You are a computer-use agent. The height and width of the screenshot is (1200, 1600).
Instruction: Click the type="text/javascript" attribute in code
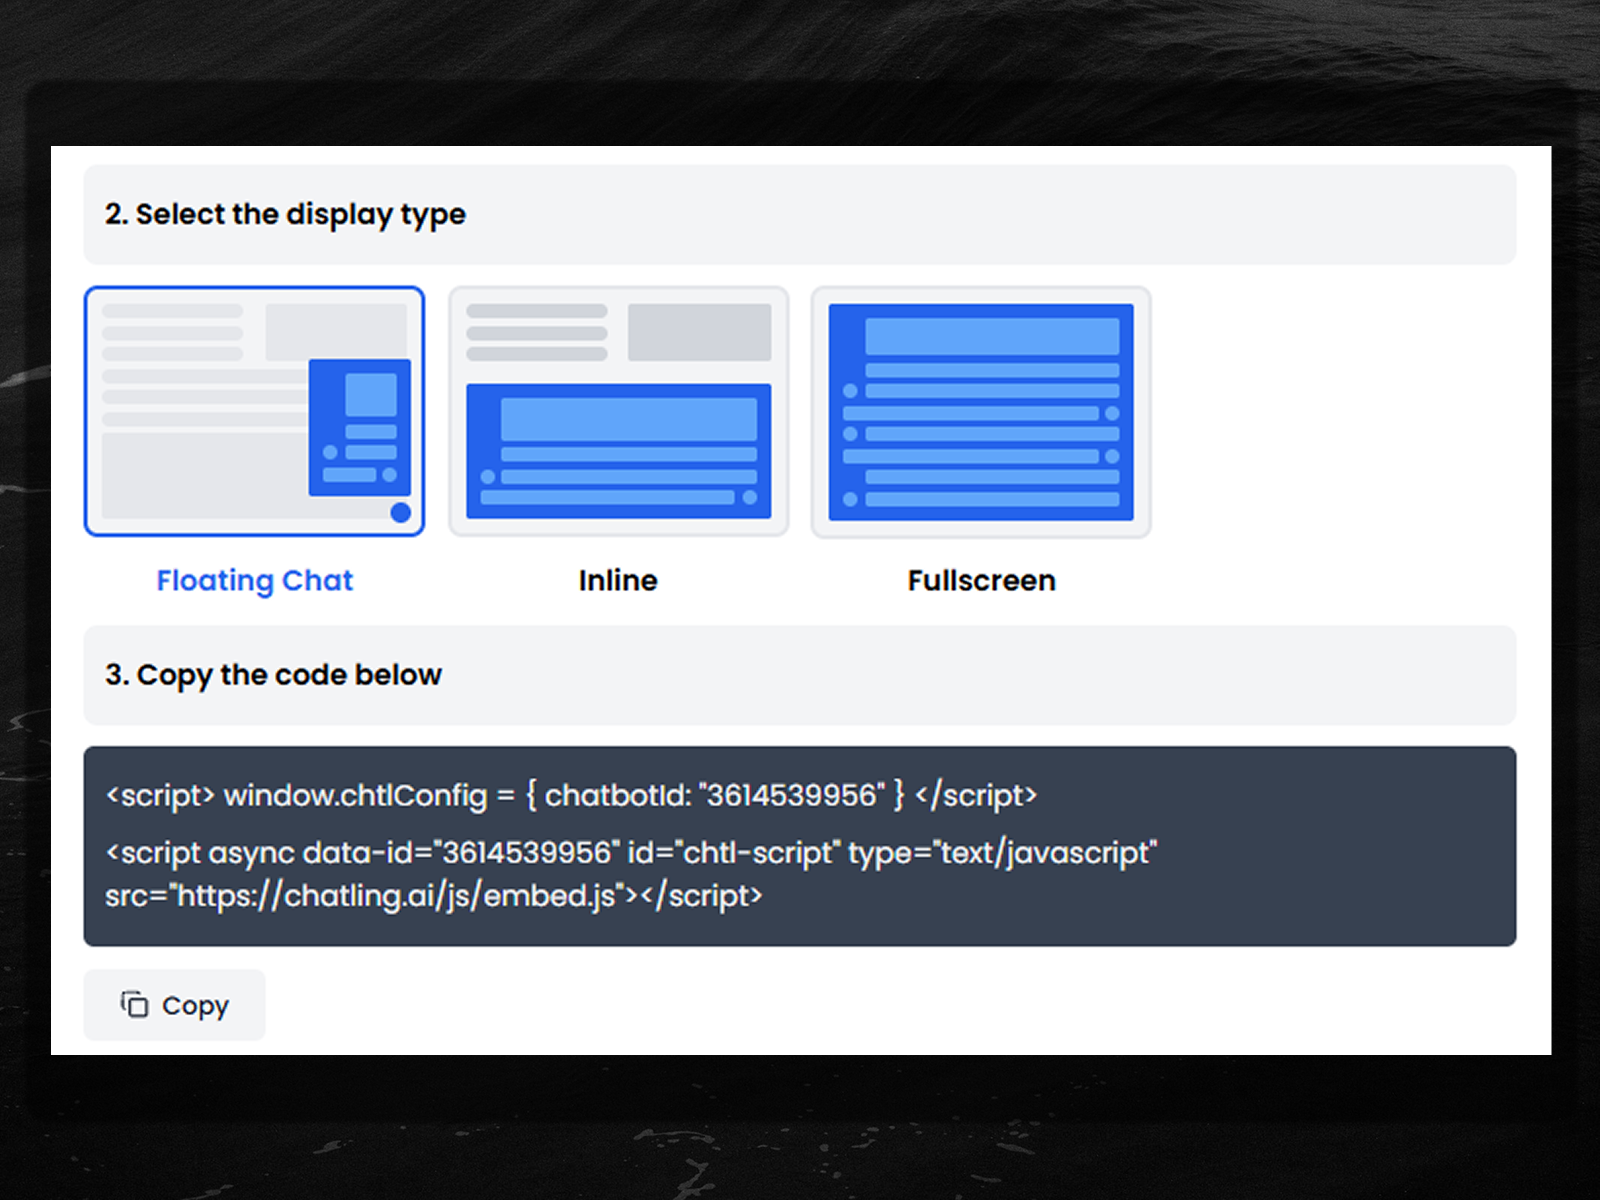coord(1002,853)
